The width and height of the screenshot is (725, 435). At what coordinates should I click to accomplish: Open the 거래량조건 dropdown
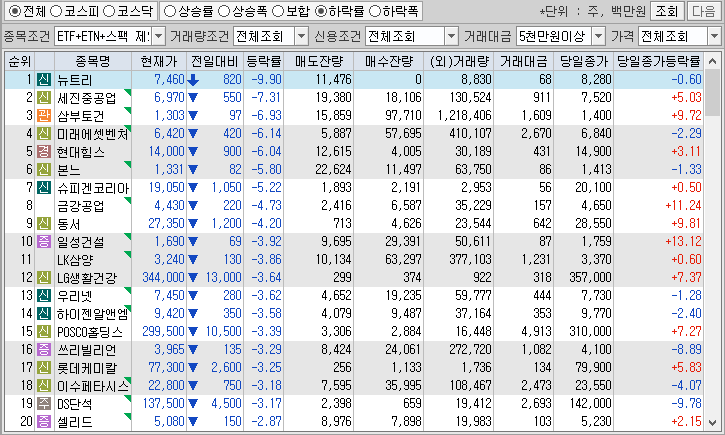pyautogui.click(x=301, y=36)
